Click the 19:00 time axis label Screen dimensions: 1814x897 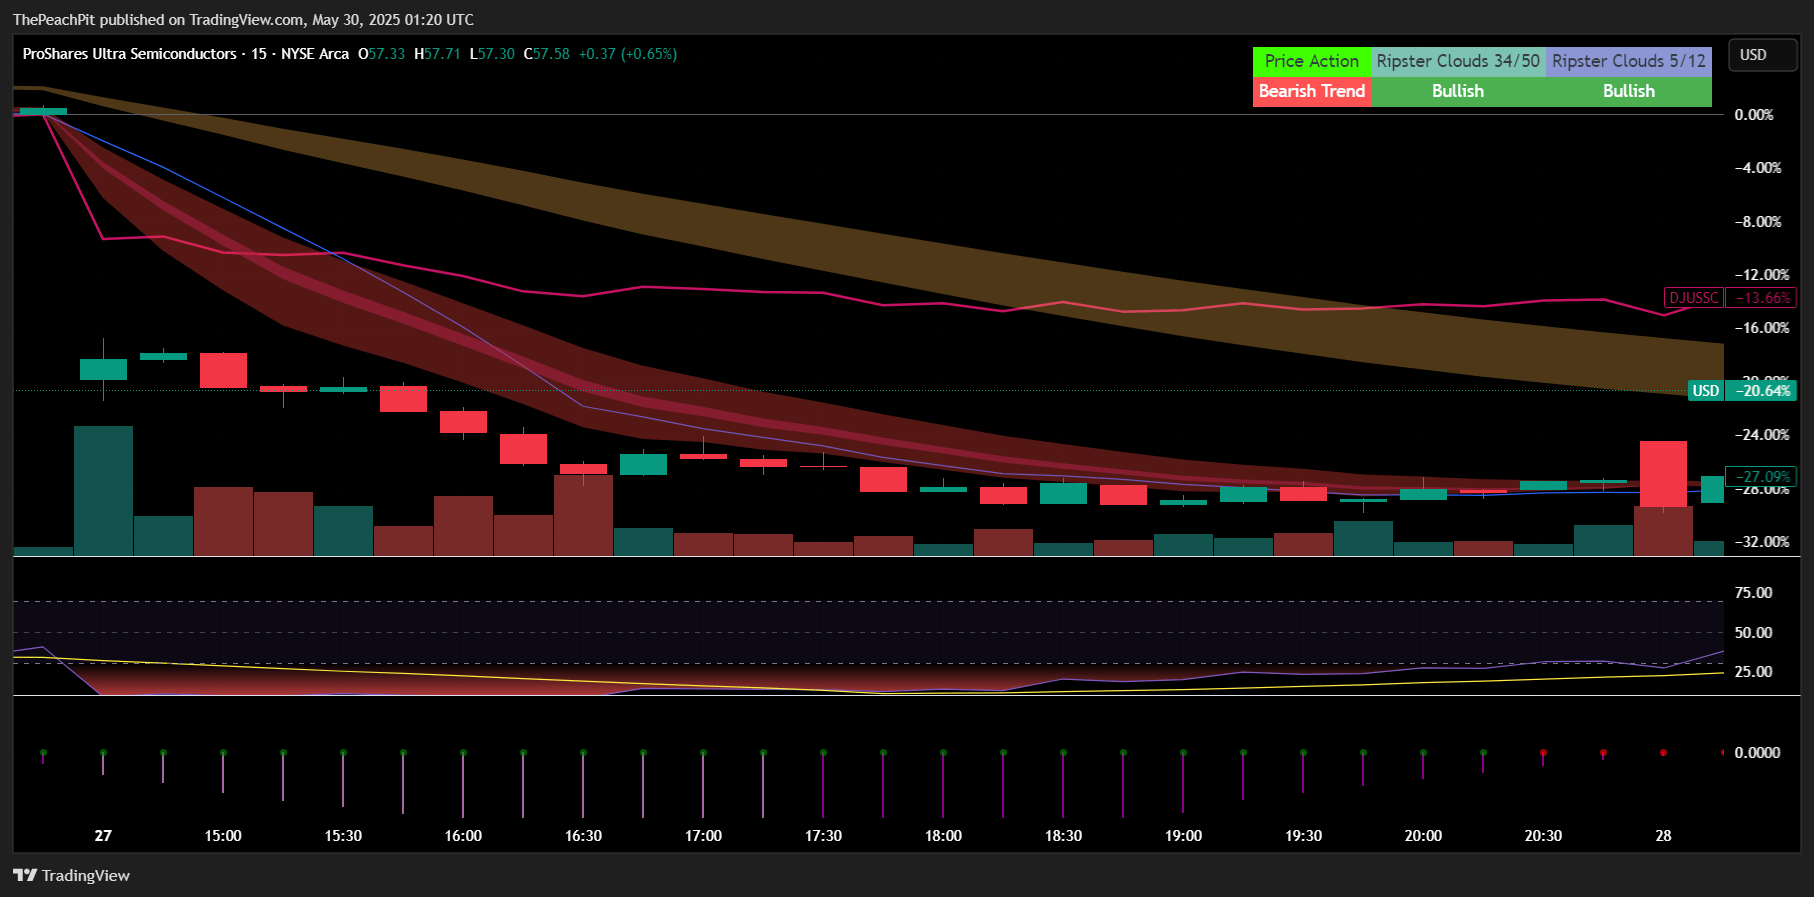pos(1183,836)
